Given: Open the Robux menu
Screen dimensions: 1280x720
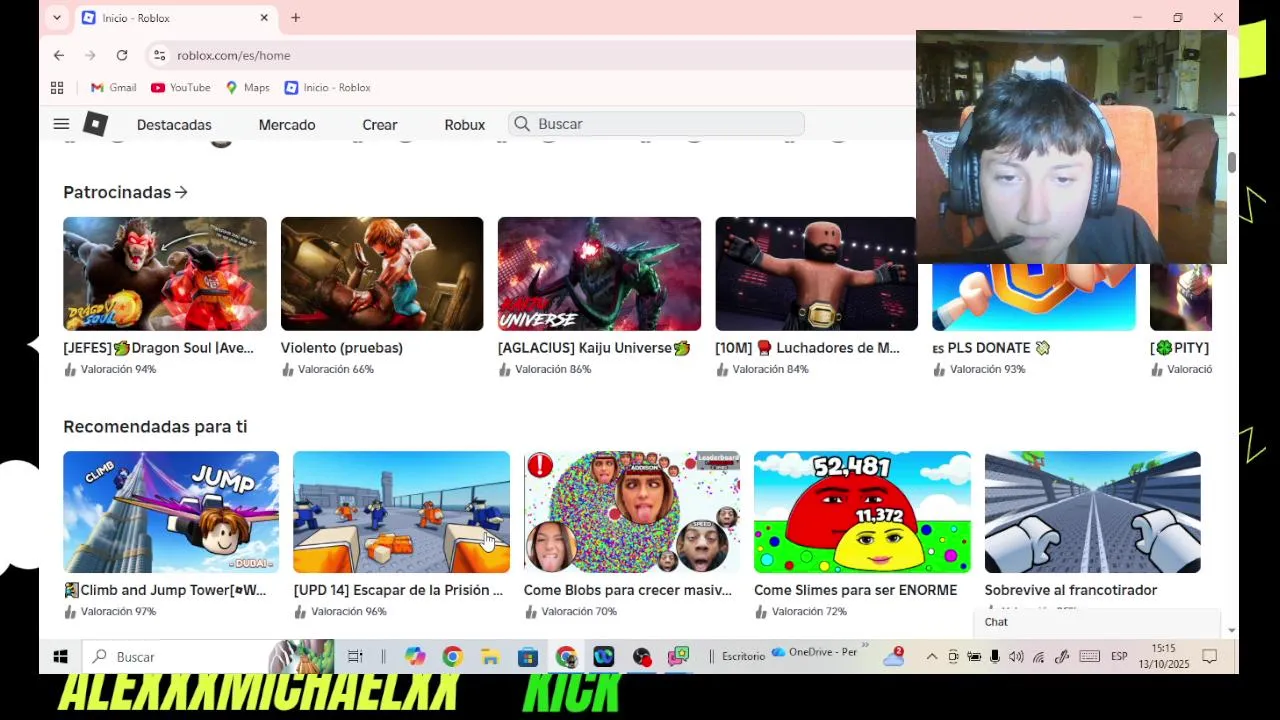Looking at the screenshot, I should click(465, 125).
